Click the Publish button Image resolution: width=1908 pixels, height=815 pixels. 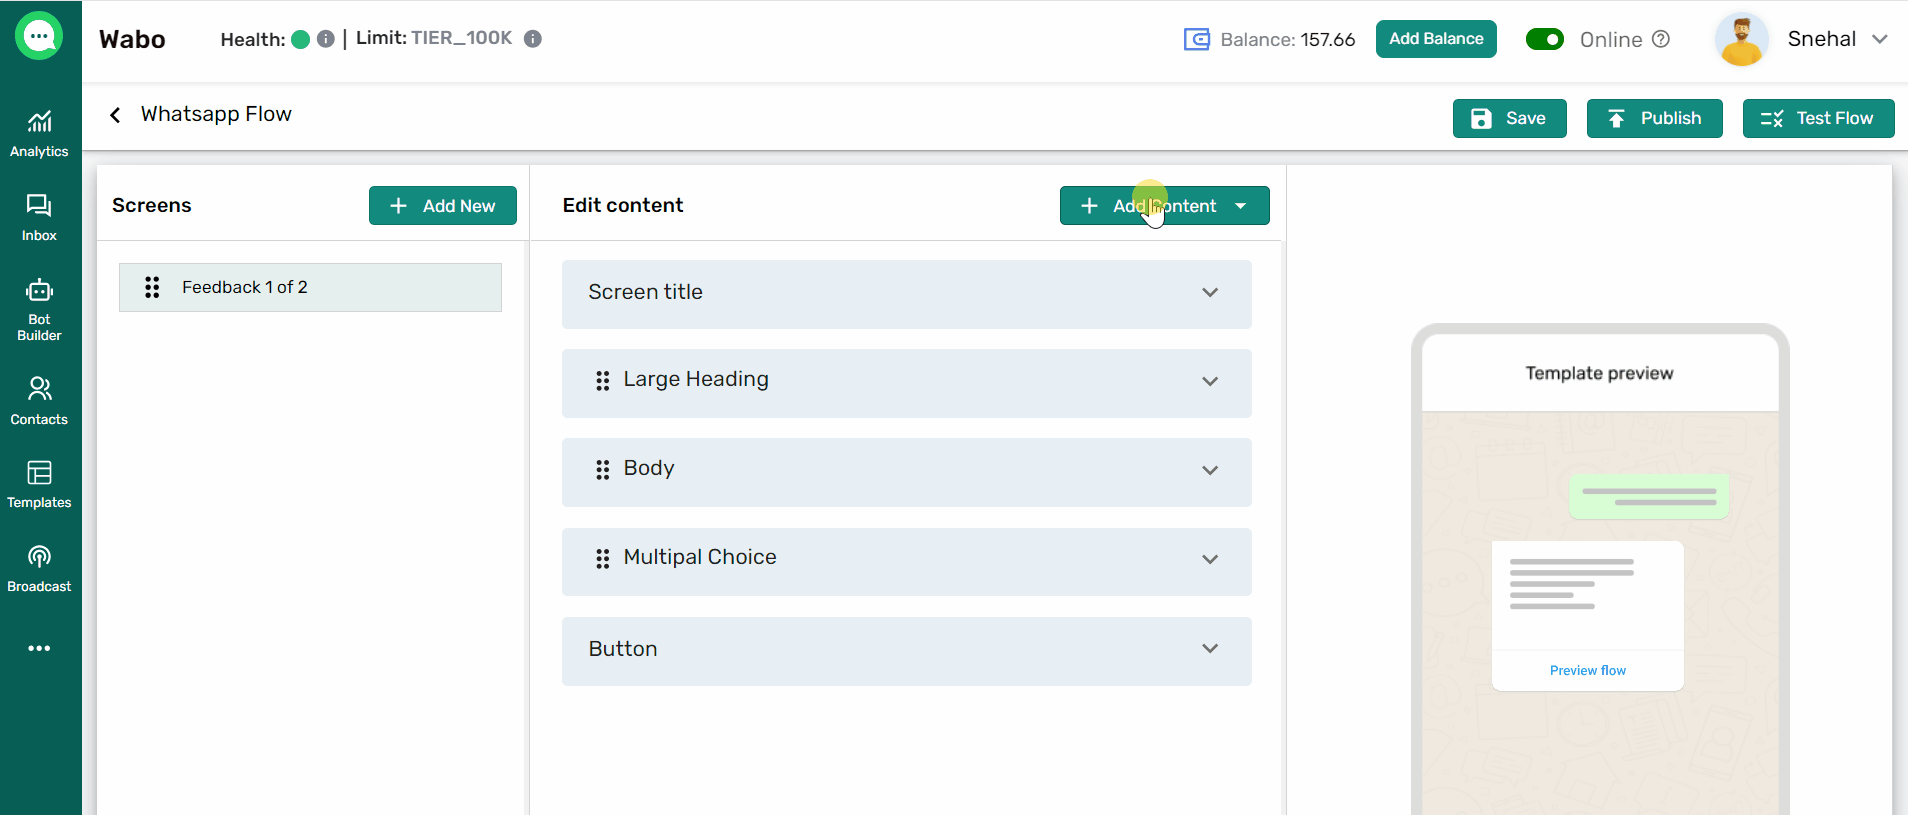click(1654, 118)
